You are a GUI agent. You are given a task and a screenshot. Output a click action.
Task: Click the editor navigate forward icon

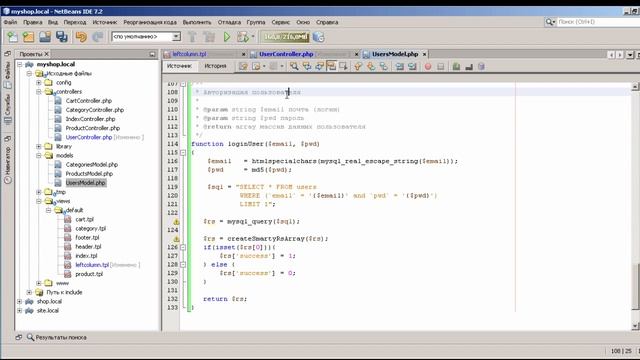pyautogui.click(x=273, y=66)
